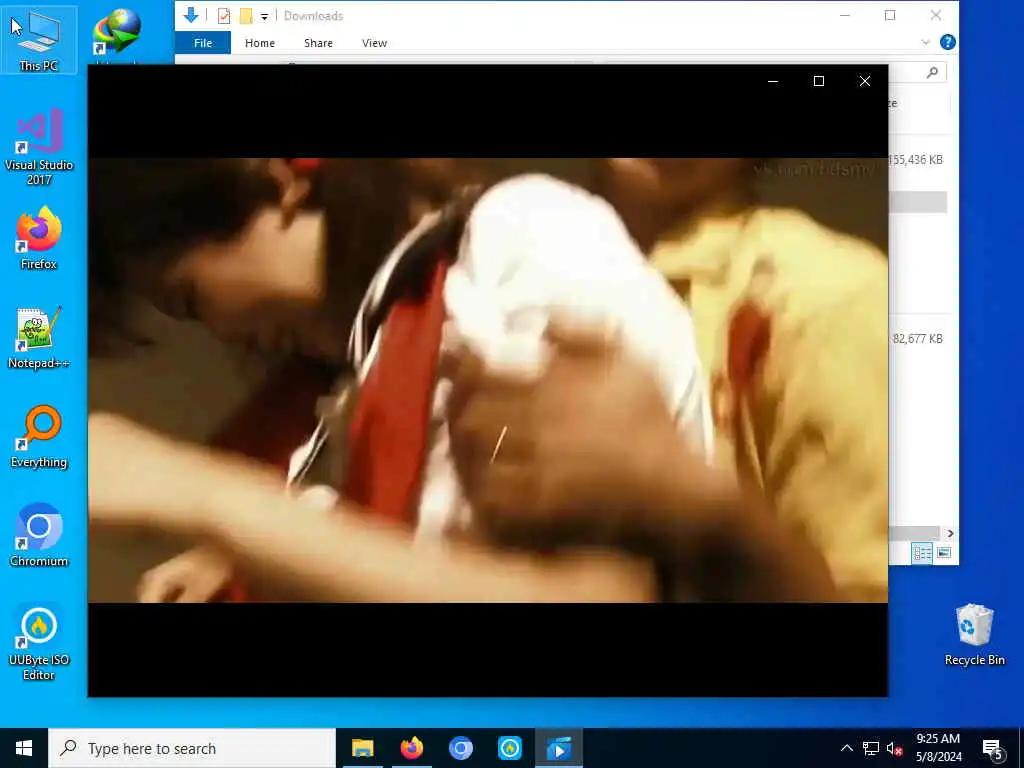Viewport: 1024px width, 768px height.
Task: Open Chromium from the taskbar
Action: click(x=460, y=748)
